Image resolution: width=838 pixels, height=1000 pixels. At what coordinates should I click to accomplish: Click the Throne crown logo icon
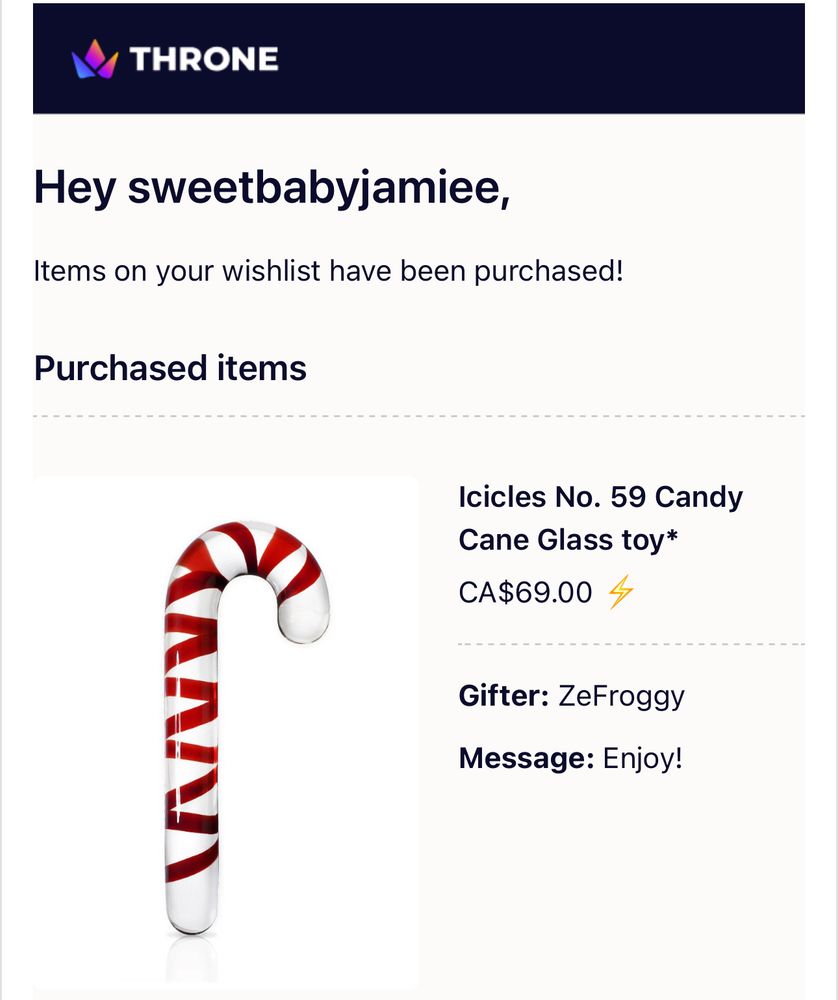(x=94, y=59)
